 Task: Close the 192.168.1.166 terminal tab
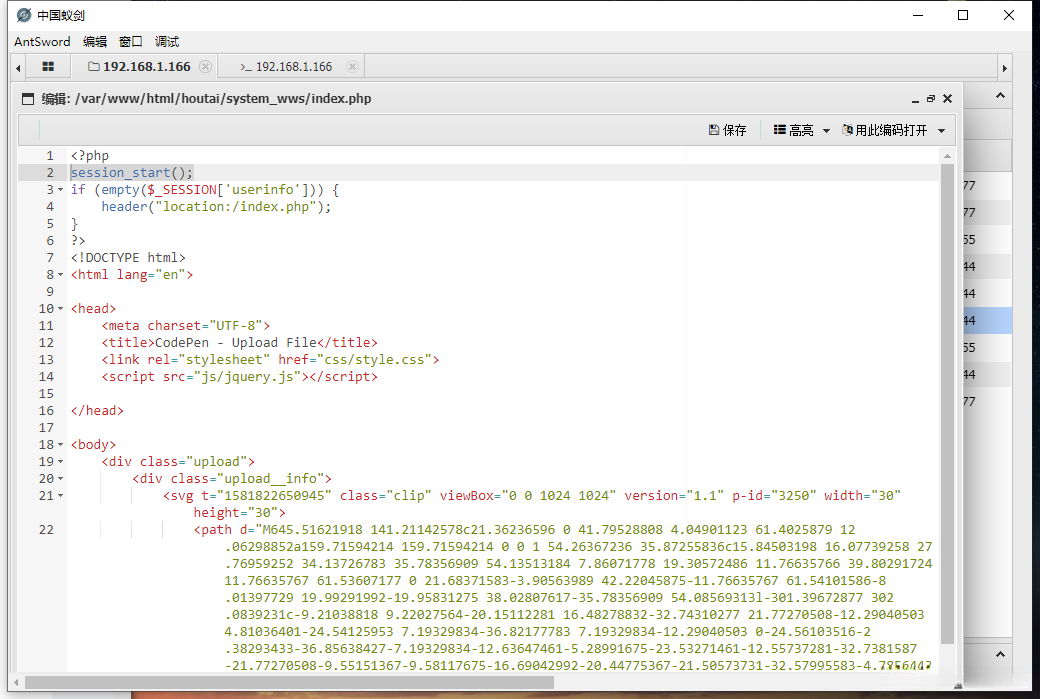(x=353, y=66)
